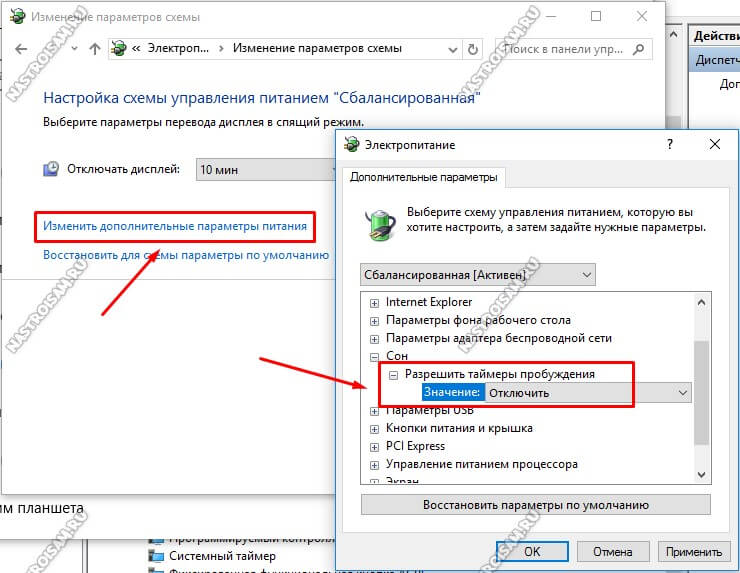740x573 pixels.
Task: Select the Изменение параметров схемы breadcrumb
Action: pos(317,48)
